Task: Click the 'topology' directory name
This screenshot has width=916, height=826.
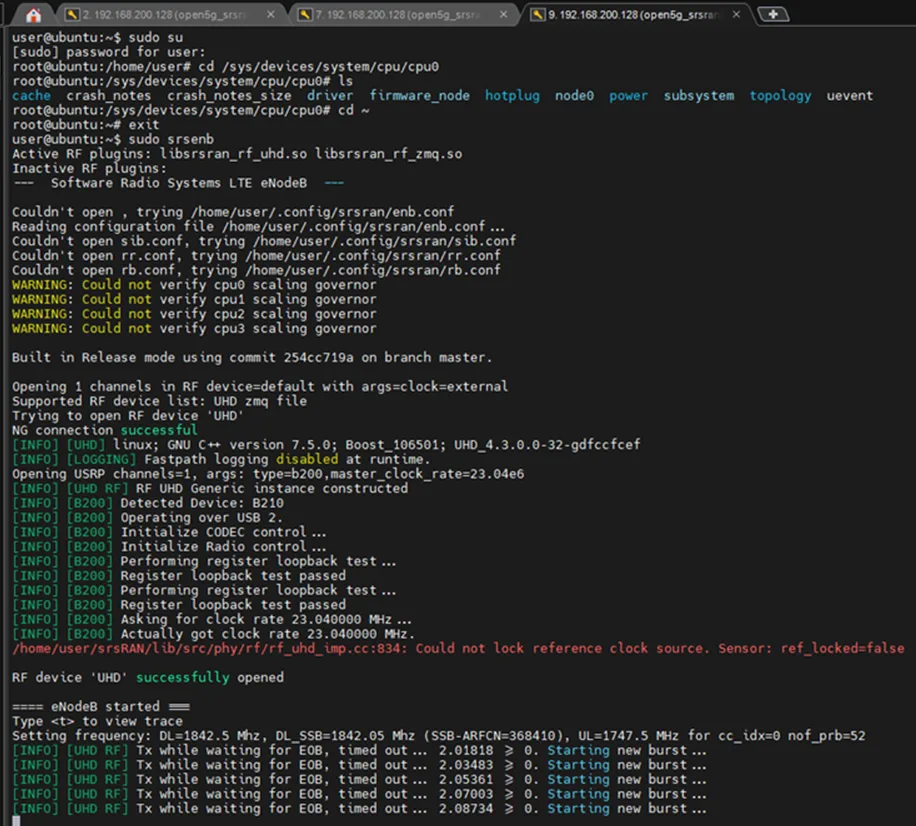Action: (x=780, y=96)
